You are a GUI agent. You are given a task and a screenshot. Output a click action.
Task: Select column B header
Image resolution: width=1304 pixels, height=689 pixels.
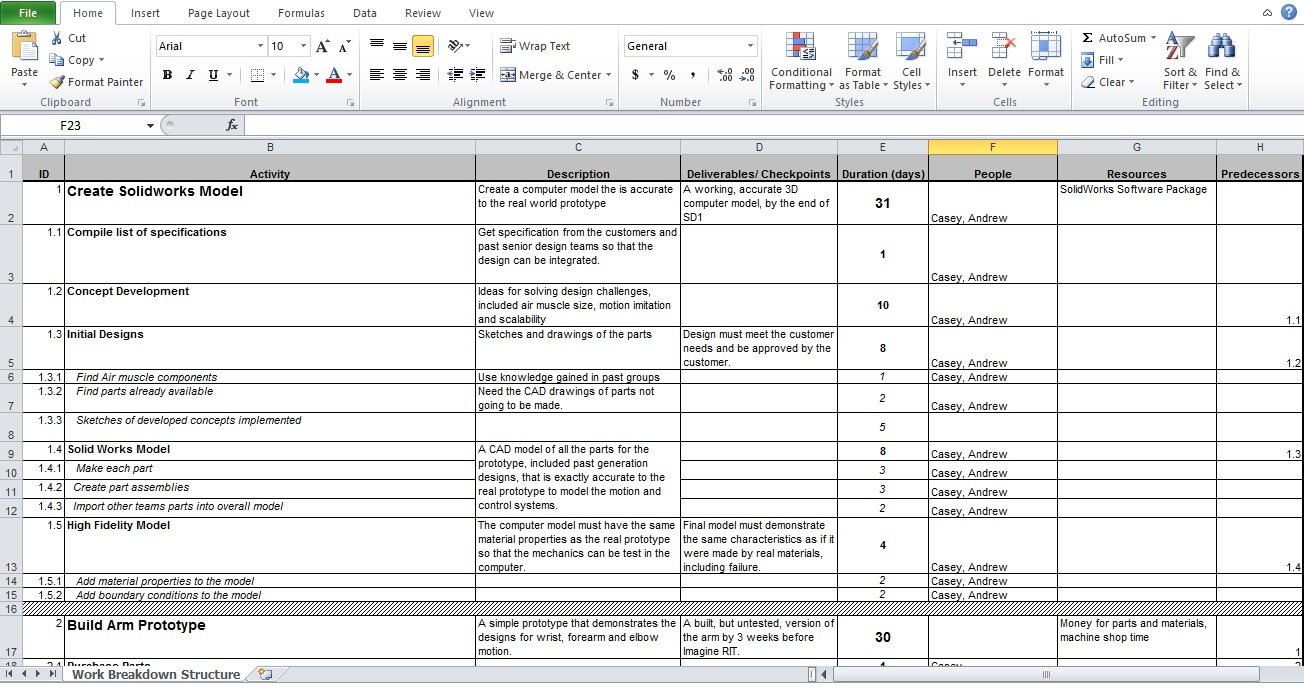[270, 147]
